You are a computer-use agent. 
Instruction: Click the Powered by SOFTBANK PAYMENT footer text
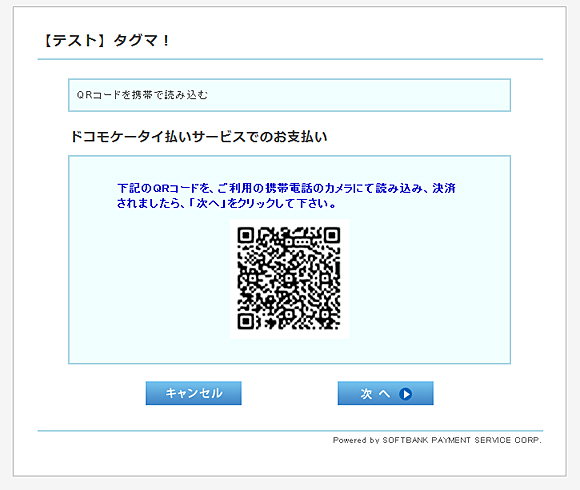[x=437, y=440]
